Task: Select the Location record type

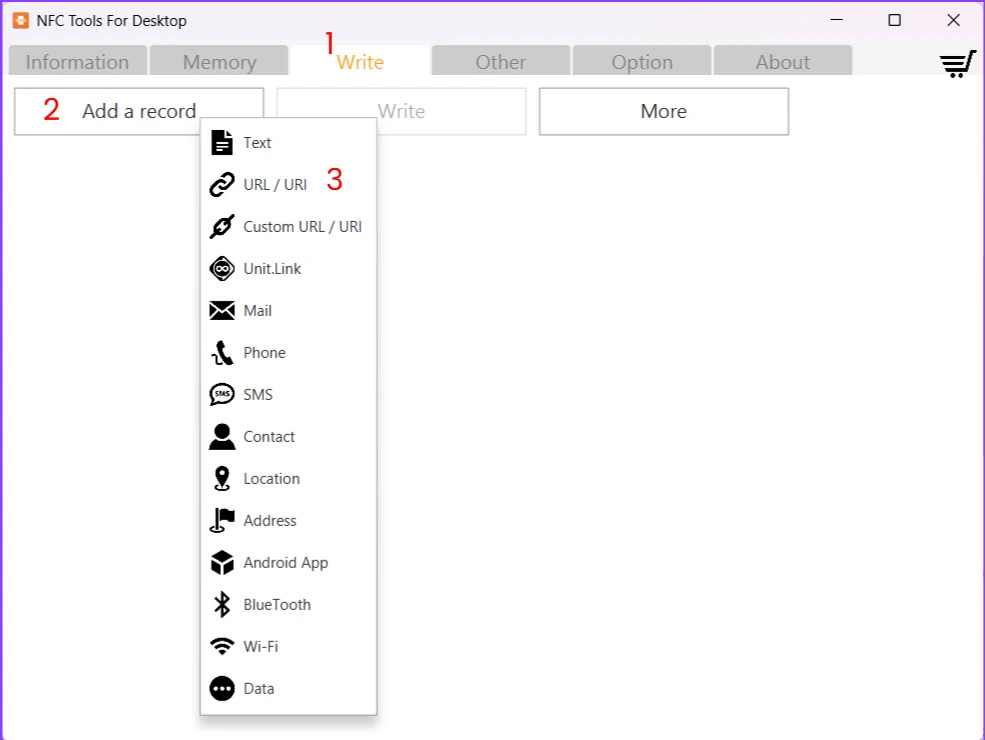Action: (271, 479)
